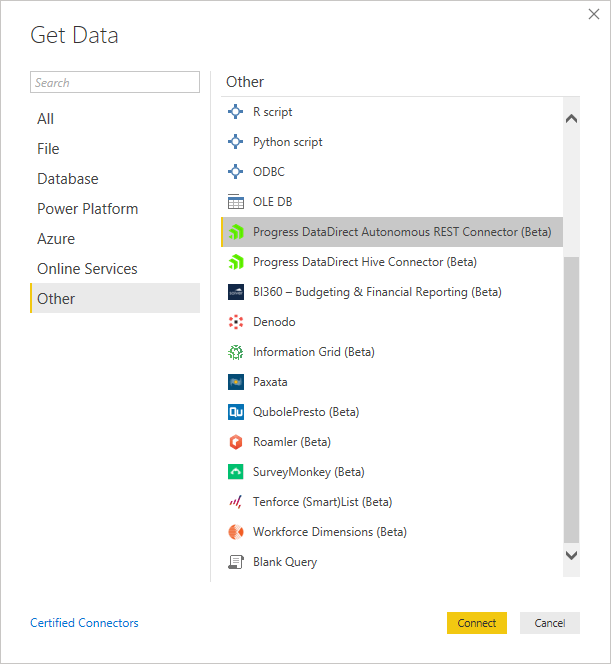Click the SurveyMonkey green icon

236,472
